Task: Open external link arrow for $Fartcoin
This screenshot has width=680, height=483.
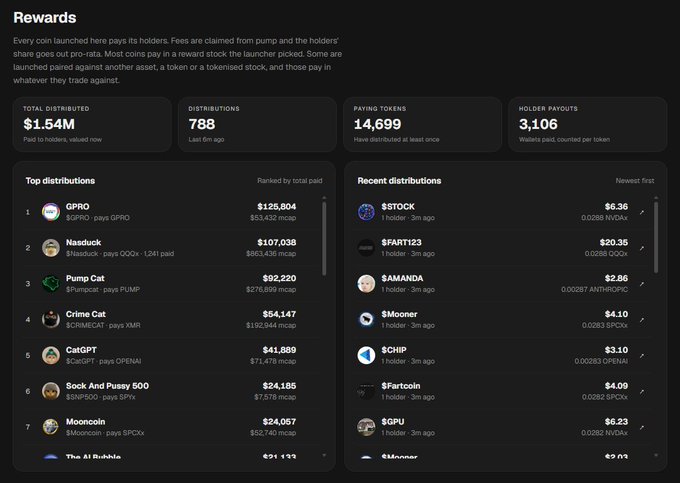Action: 642,392
